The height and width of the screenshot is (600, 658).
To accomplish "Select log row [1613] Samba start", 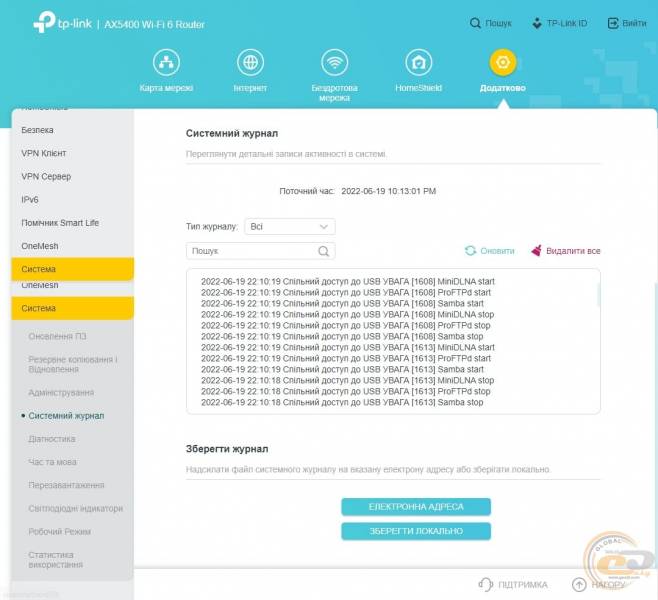I will click(x=342, y=369).
